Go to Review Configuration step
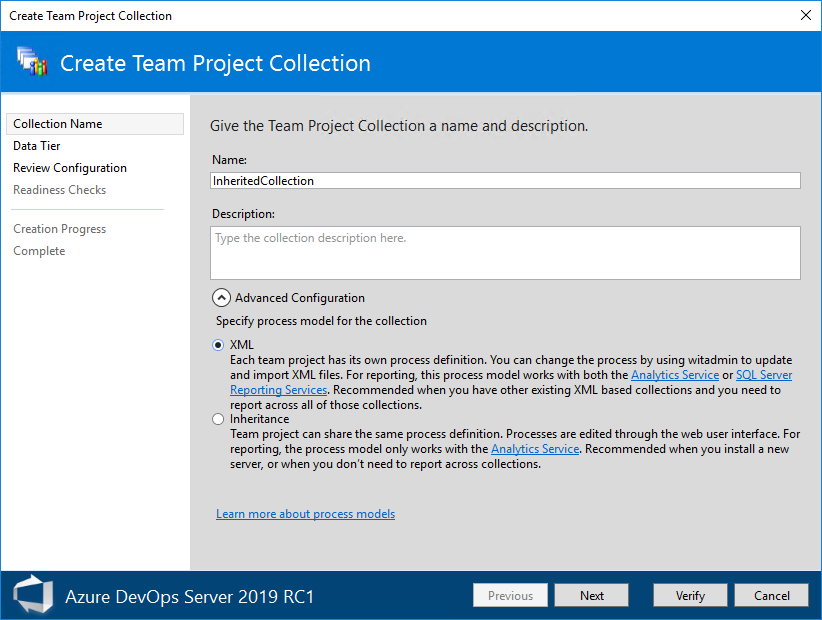This screenshot has height=620, width=822. (70, 168)
